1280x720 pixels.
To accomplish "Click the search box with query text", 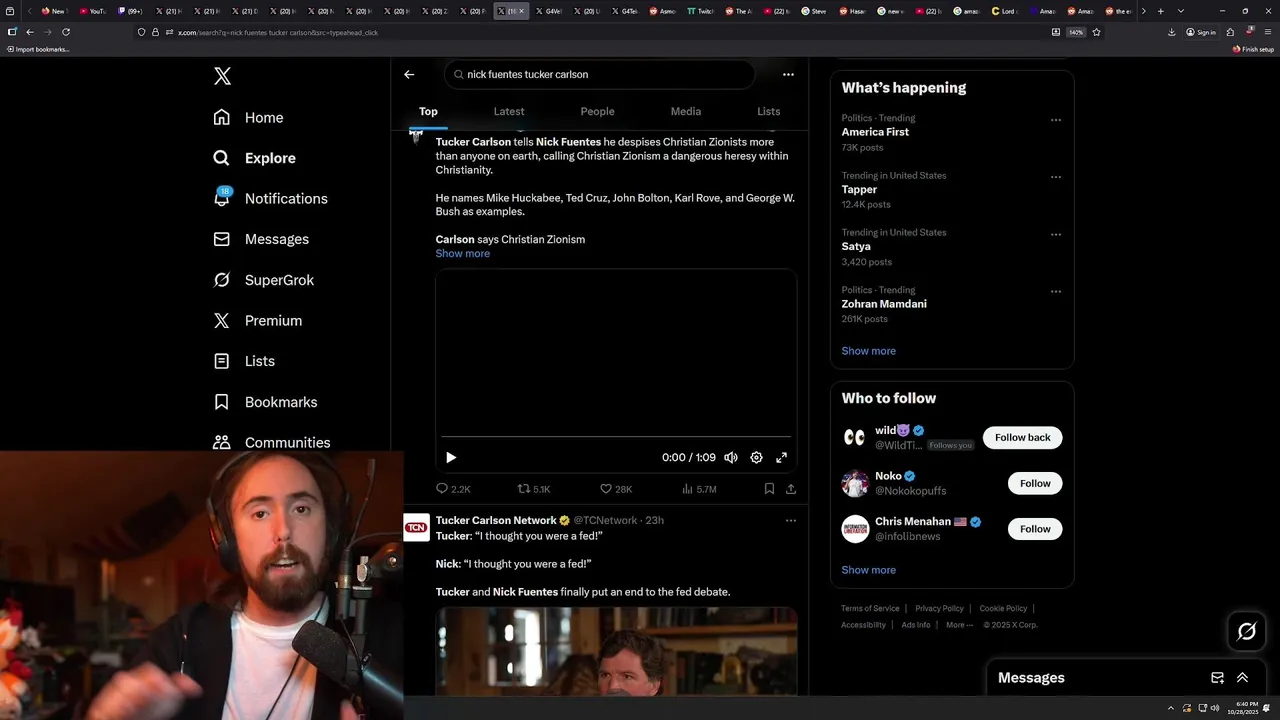I will point(599,74).
